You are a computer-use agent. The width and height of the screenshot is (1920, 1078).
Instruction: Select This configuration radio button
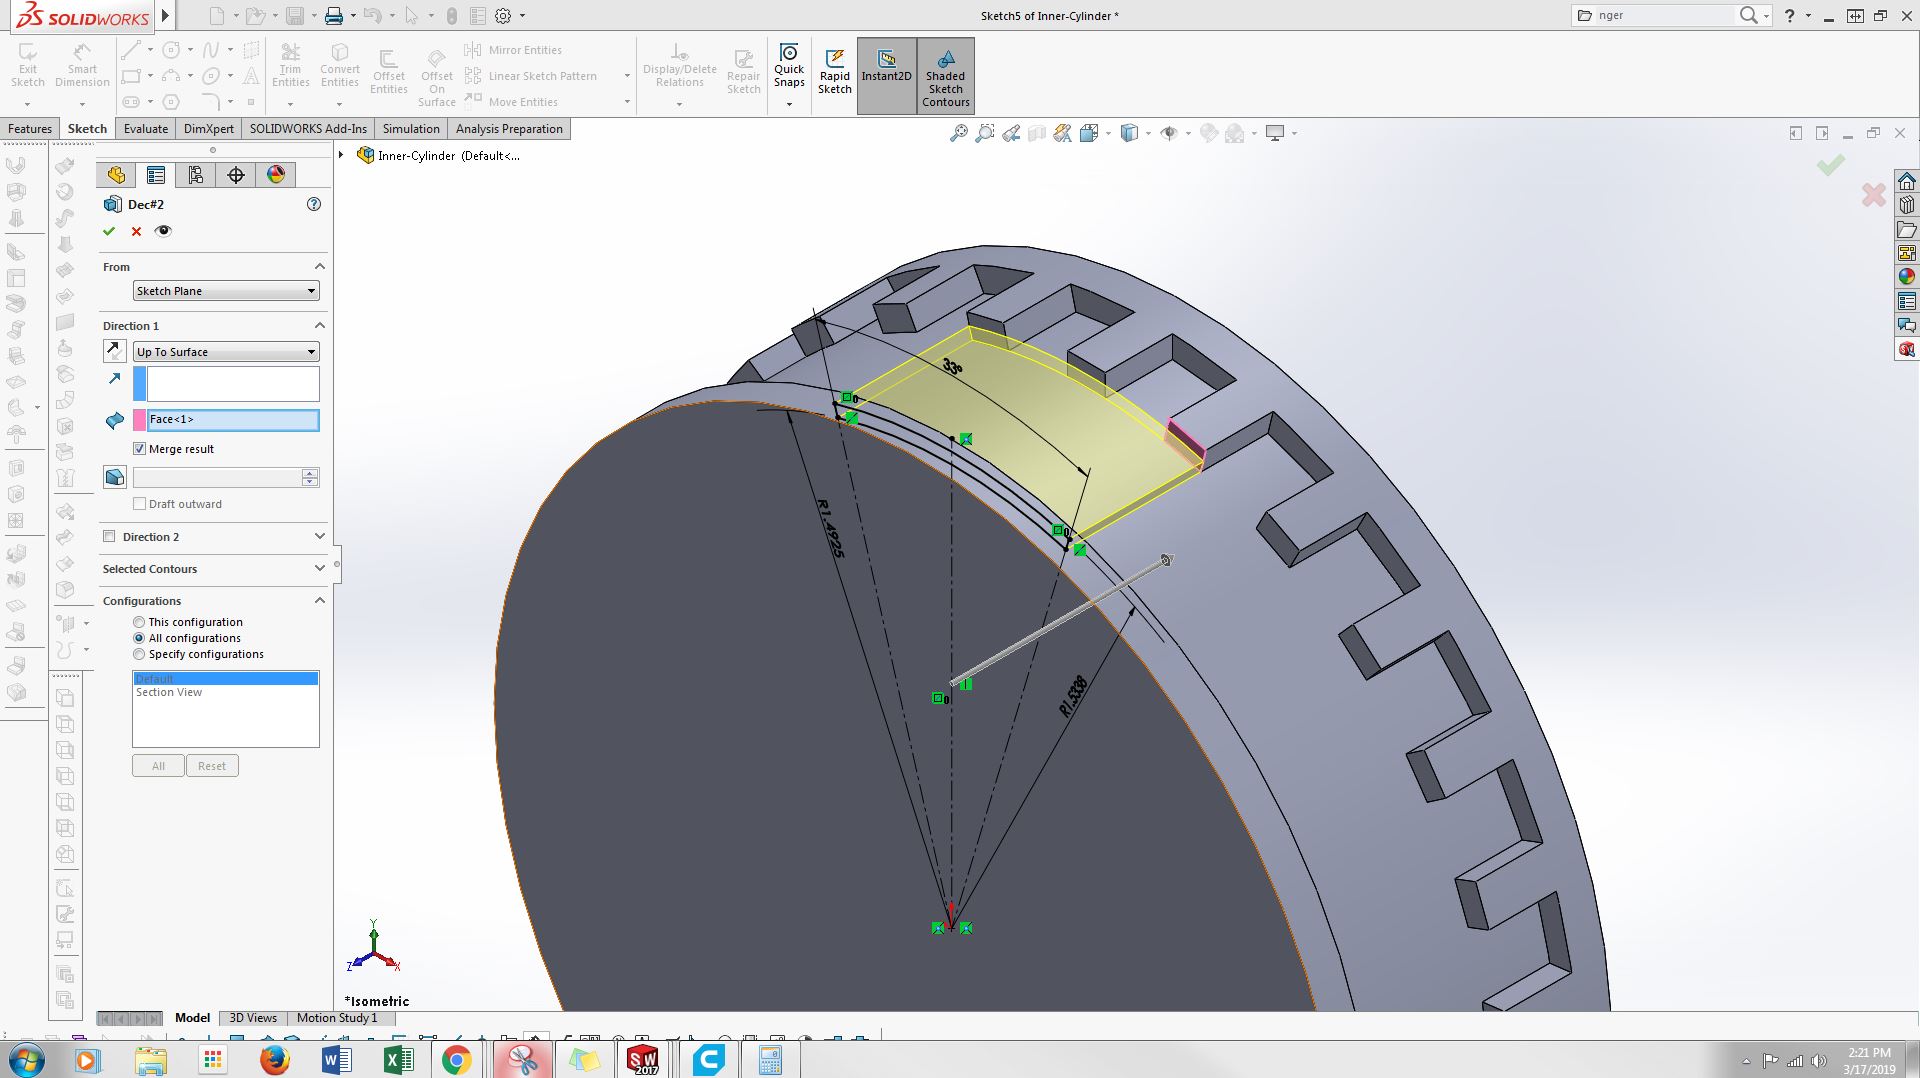coord(139,622)
